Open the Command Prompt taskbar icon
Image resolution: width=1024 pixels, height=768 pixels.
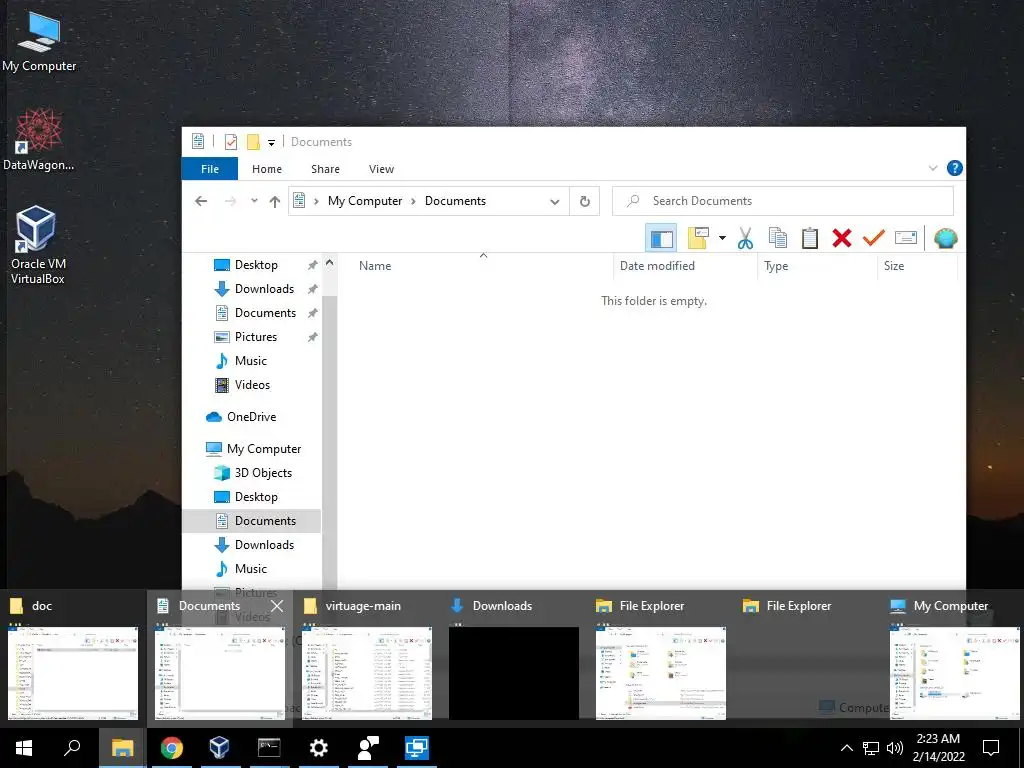(268, 748)
